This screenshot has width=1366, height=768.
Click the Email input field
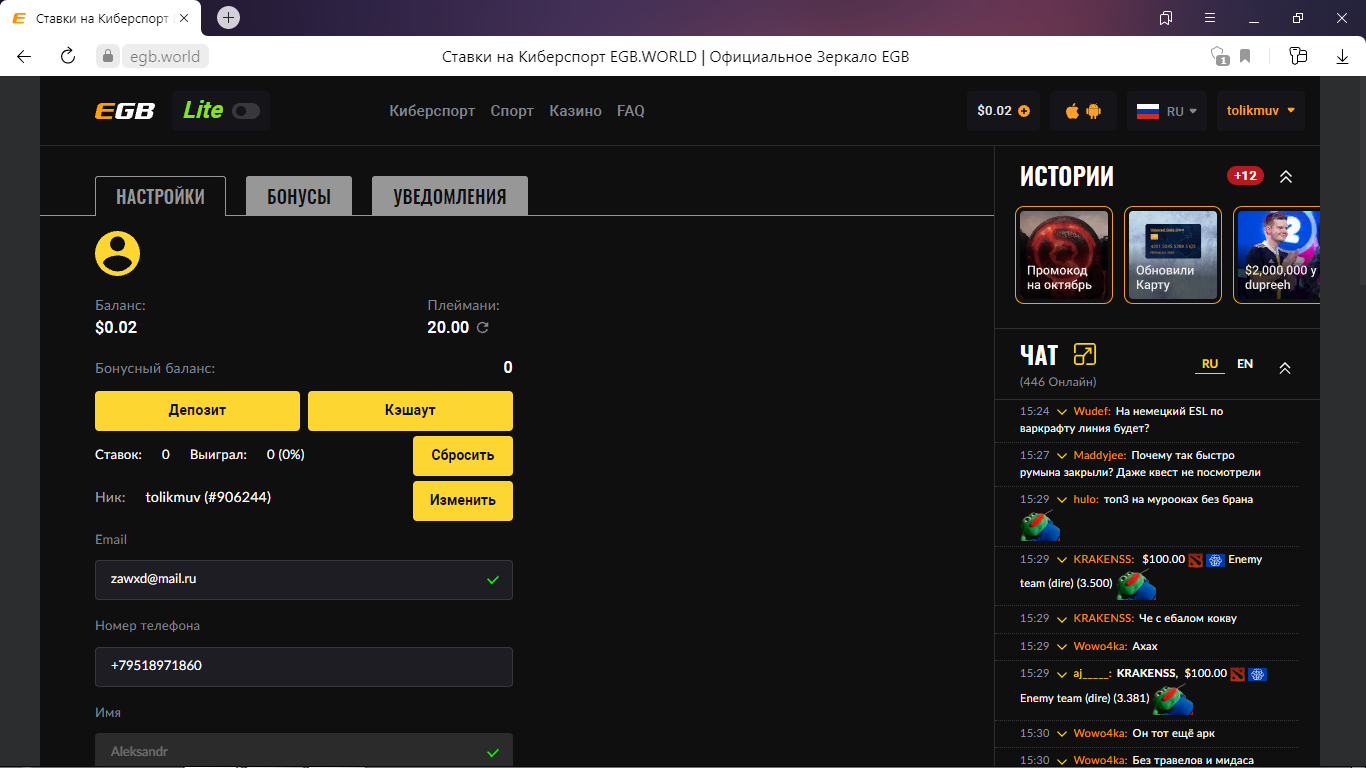tap(304, 579)
